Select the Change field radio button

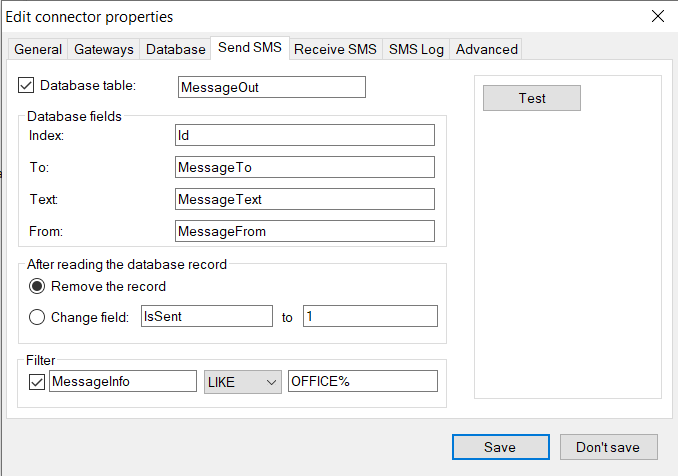tap(37, 317)
